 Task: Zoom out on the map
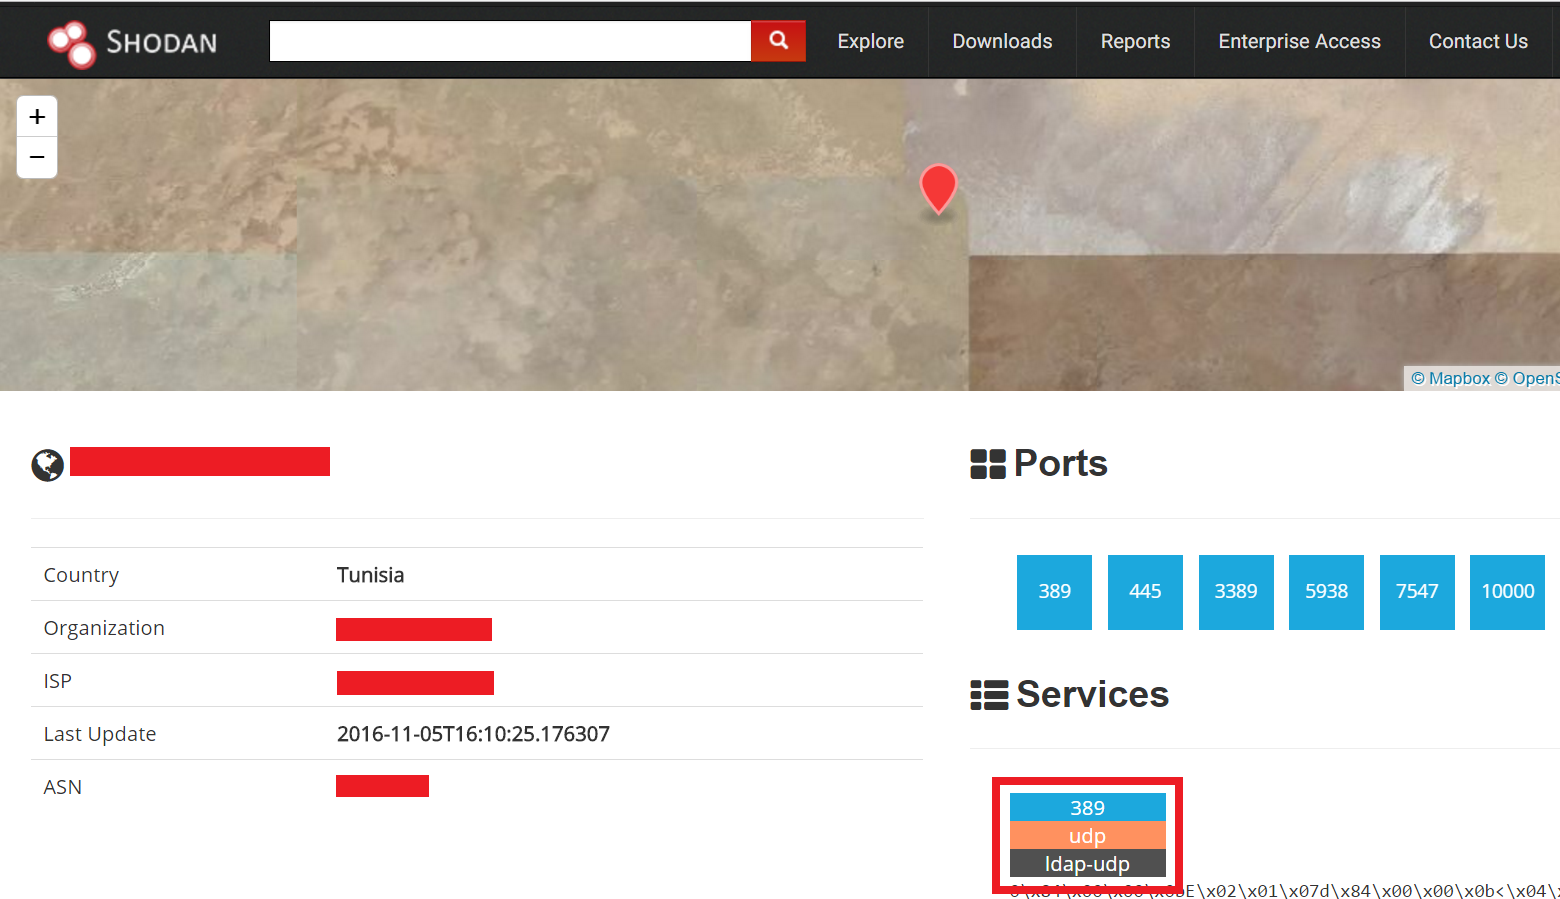37,158
